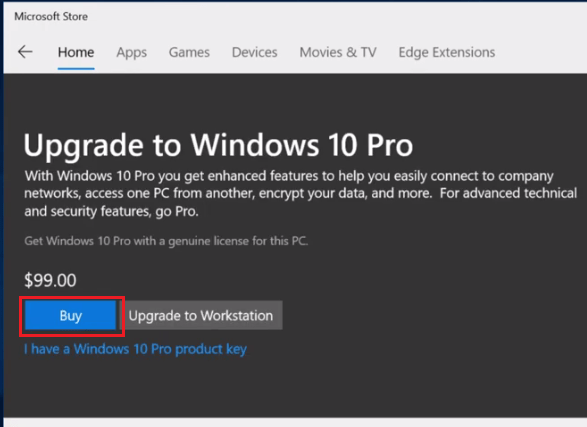
Task: Click the blue underline beneath Home
Action: (76, 68)
